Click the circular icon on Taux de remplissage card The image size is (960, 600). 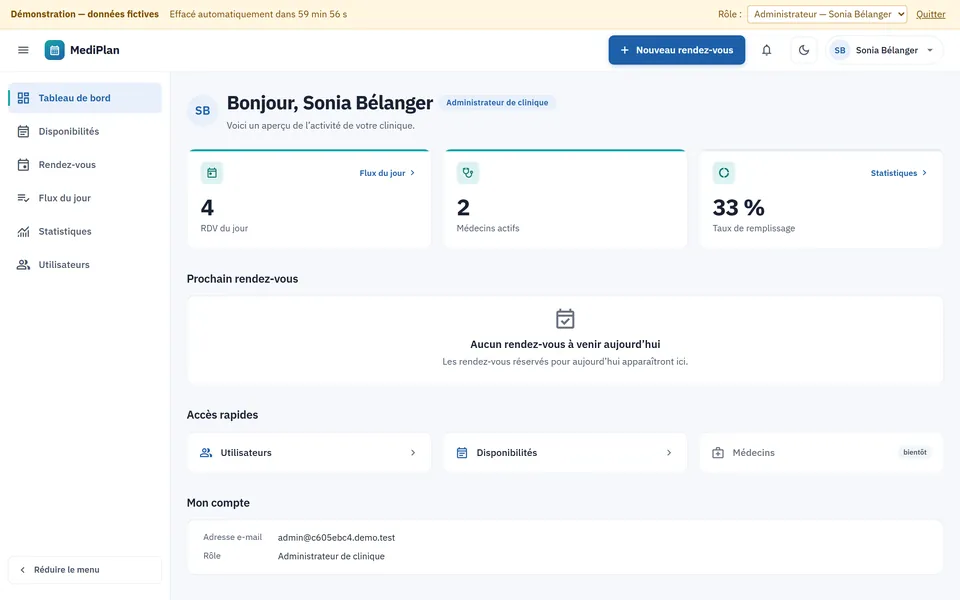724,173
